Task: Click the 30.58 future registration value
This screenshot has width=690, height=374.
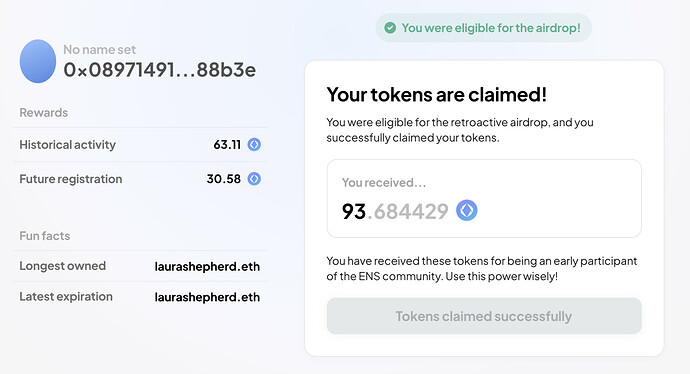Action: point(224,179)
